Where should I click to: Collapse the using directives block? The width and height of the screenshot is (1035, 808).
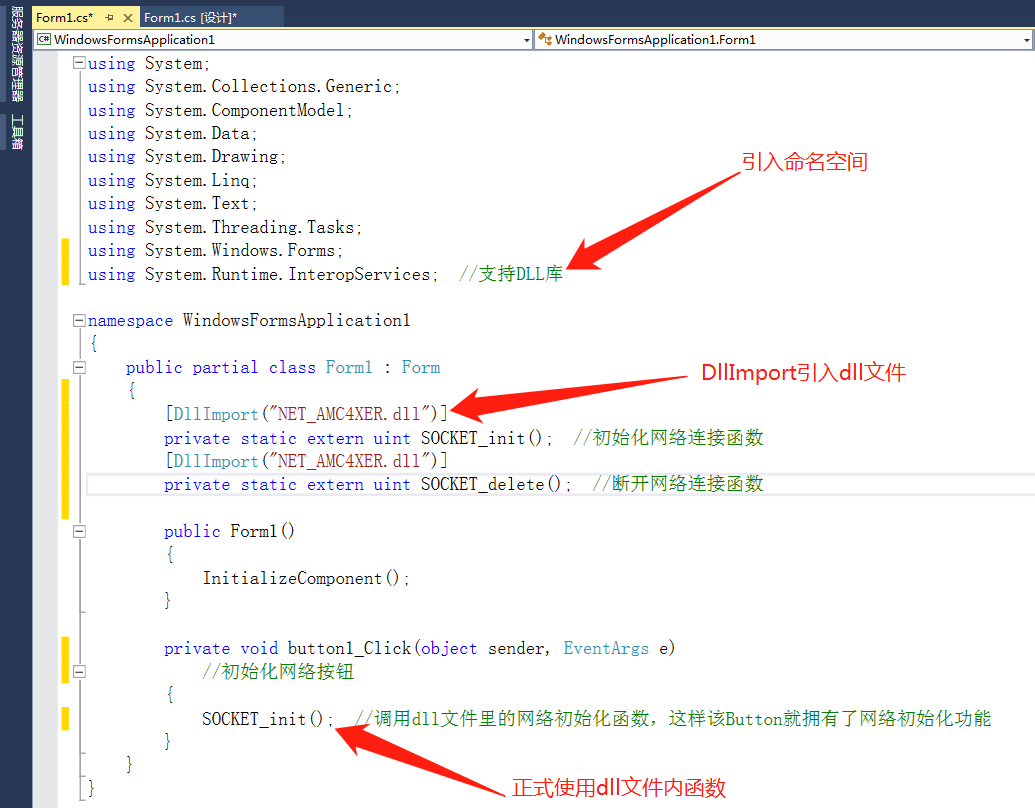pos(79,63)
